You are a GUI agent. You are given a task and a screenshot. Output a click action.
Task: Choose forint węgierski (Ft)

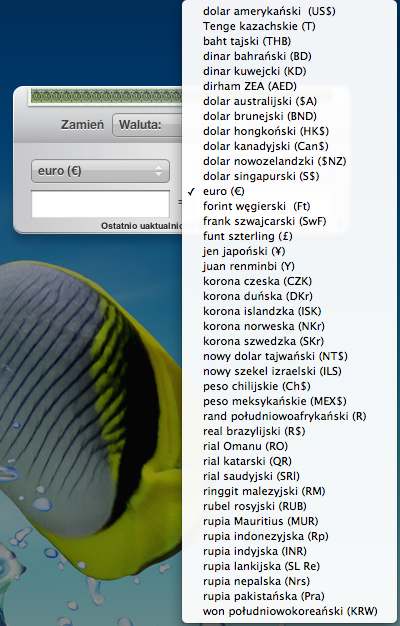pos(289,206)
